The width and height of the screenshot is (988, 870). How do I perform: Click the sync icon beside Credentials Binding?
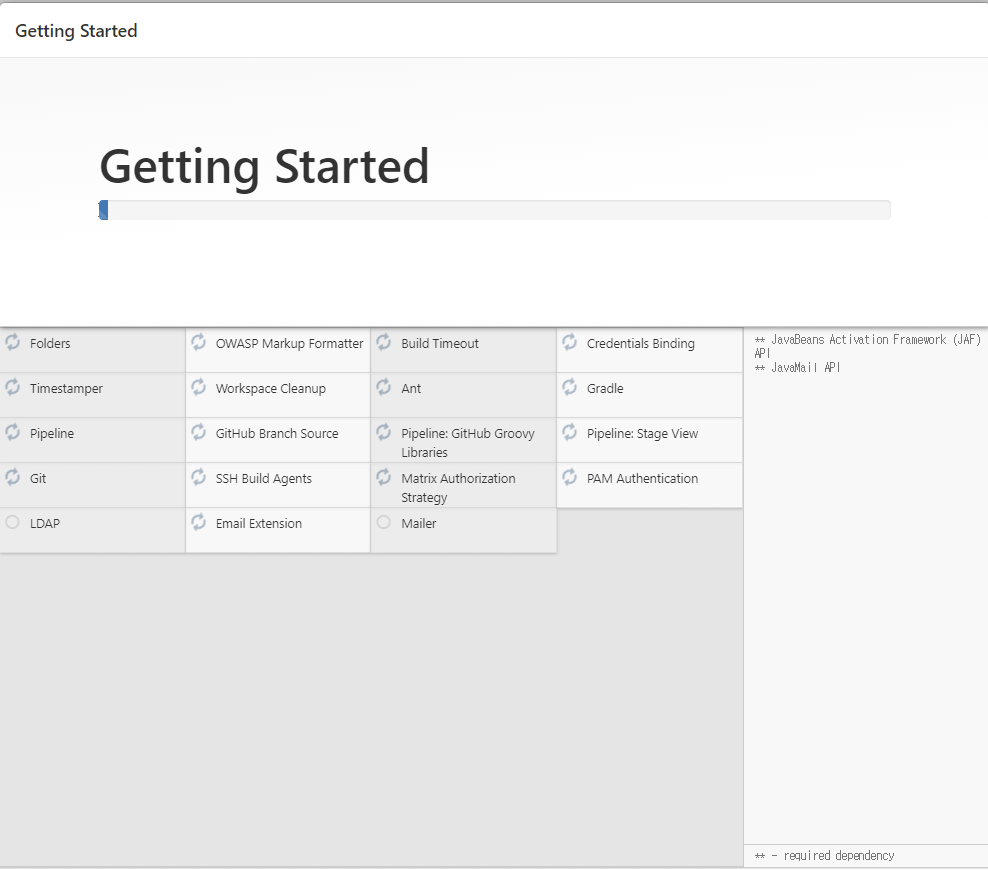tap(570, 342)
